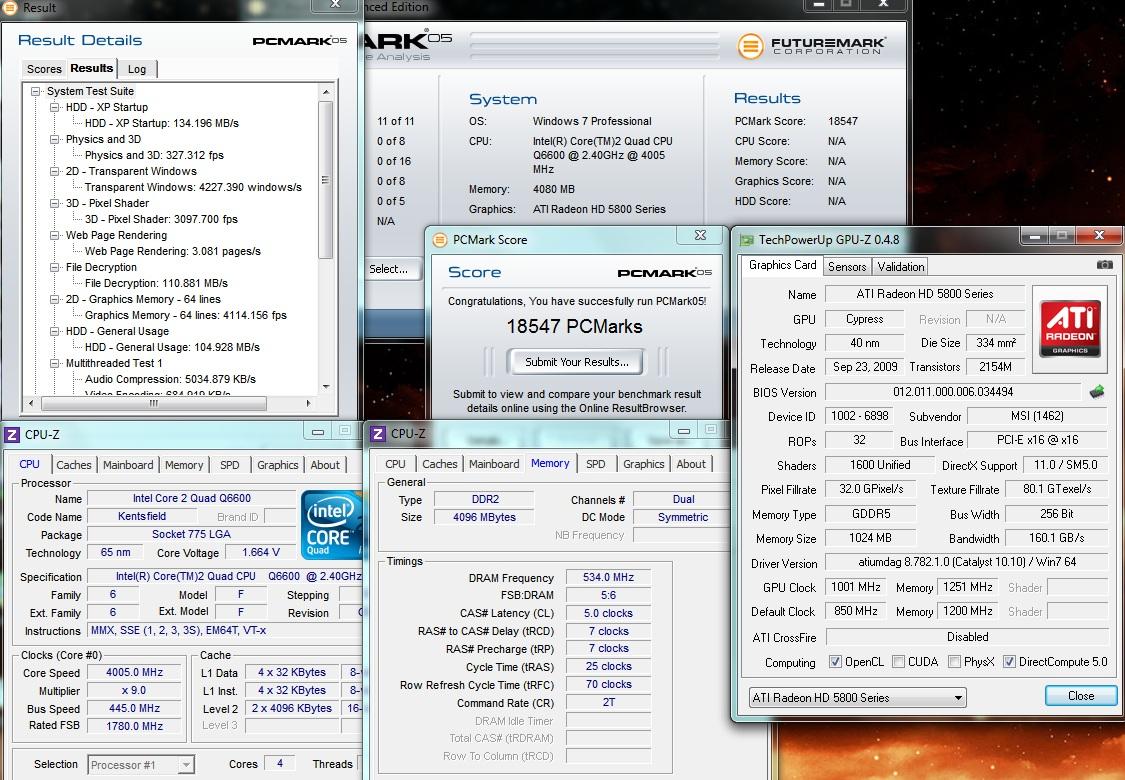Open Caches tab in left CPU-Z window
This screenshot has width=1125, height=780.
coord(74,465)
